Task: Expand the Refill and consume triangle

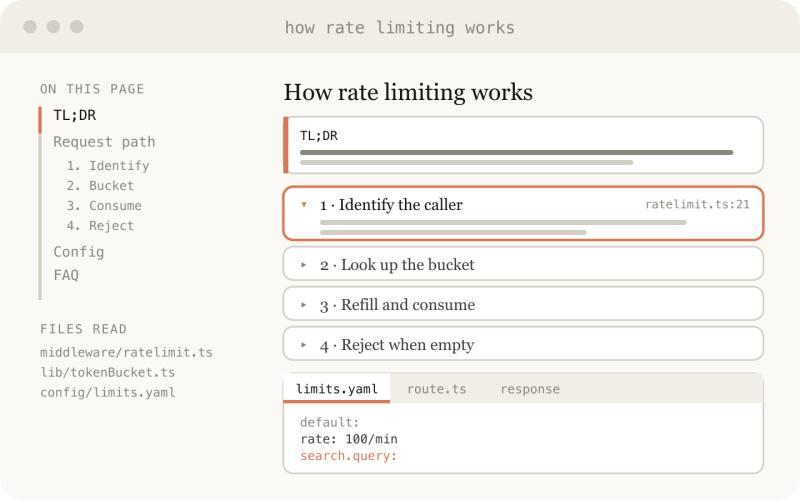Action: 304,305
